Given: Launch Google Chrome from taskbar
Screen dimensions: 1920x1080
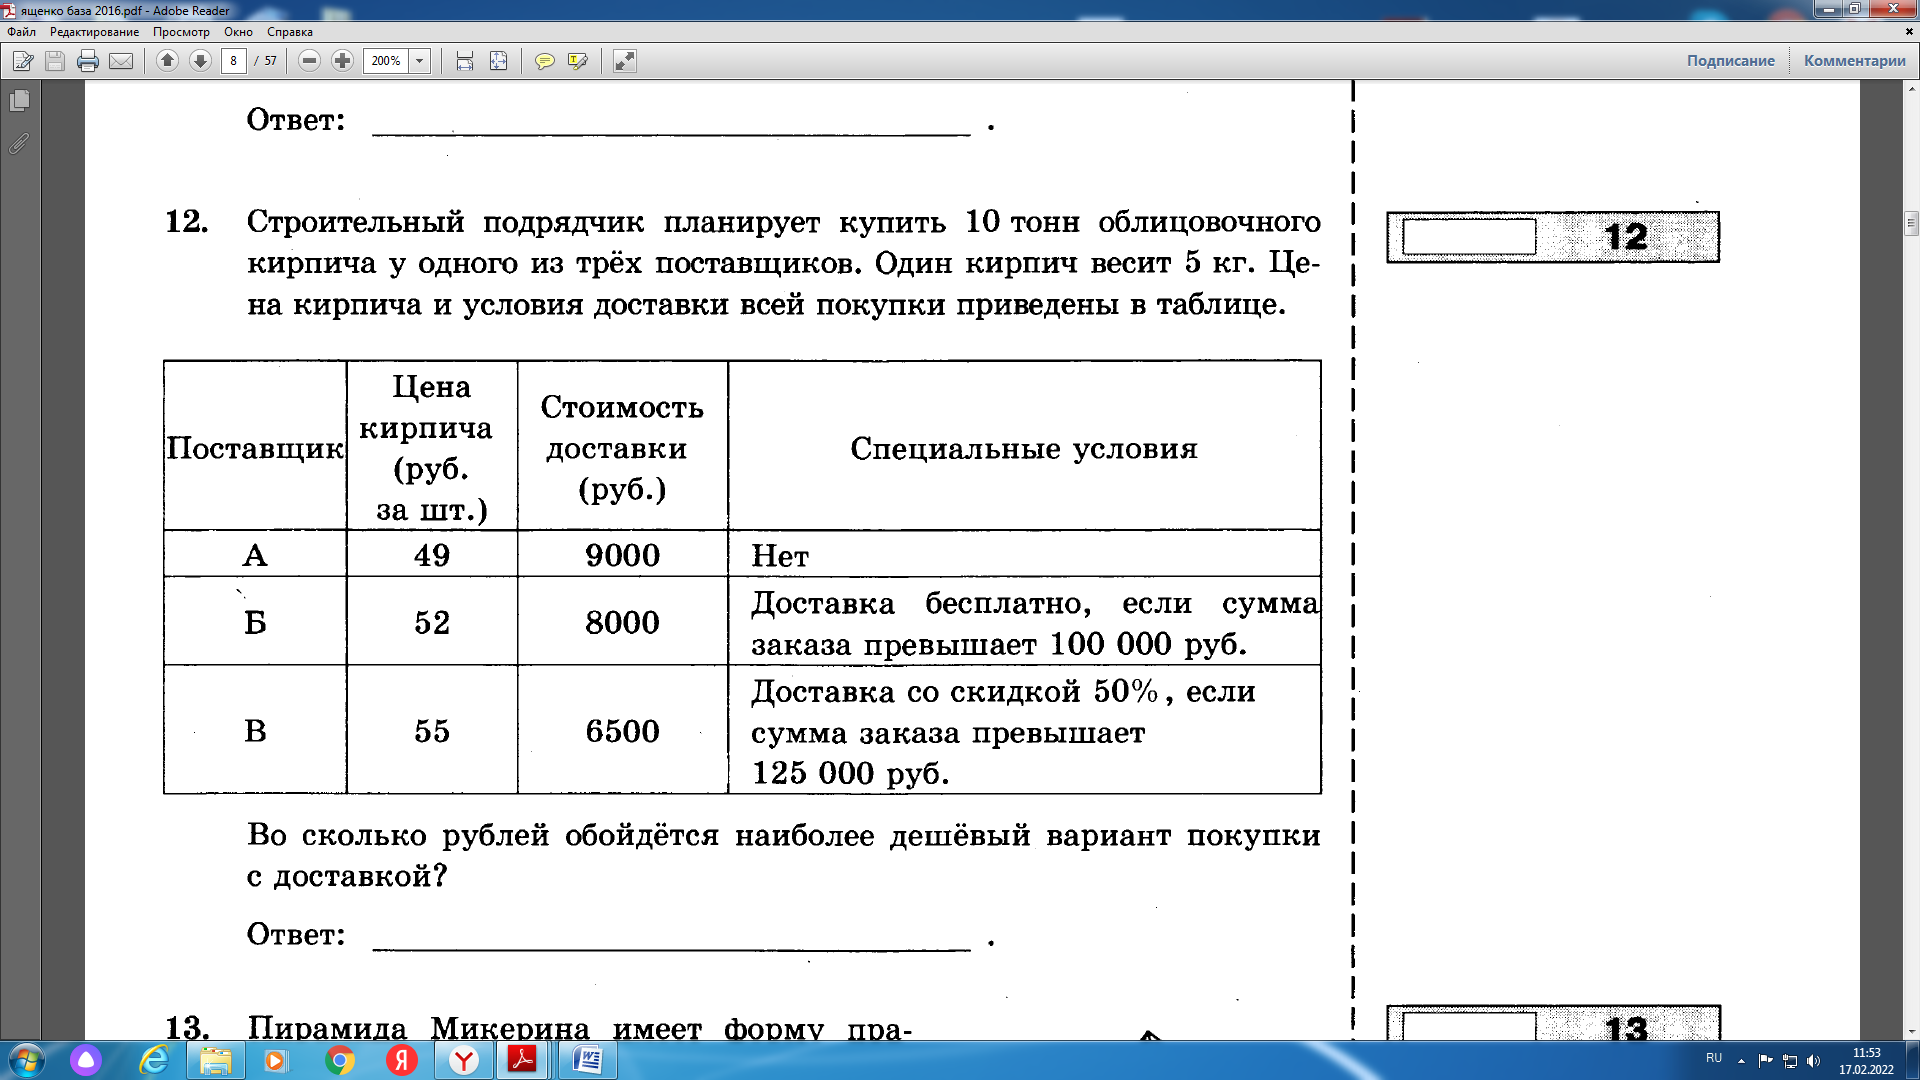Looking at the screenshot, I should [x=340, y=1060].
